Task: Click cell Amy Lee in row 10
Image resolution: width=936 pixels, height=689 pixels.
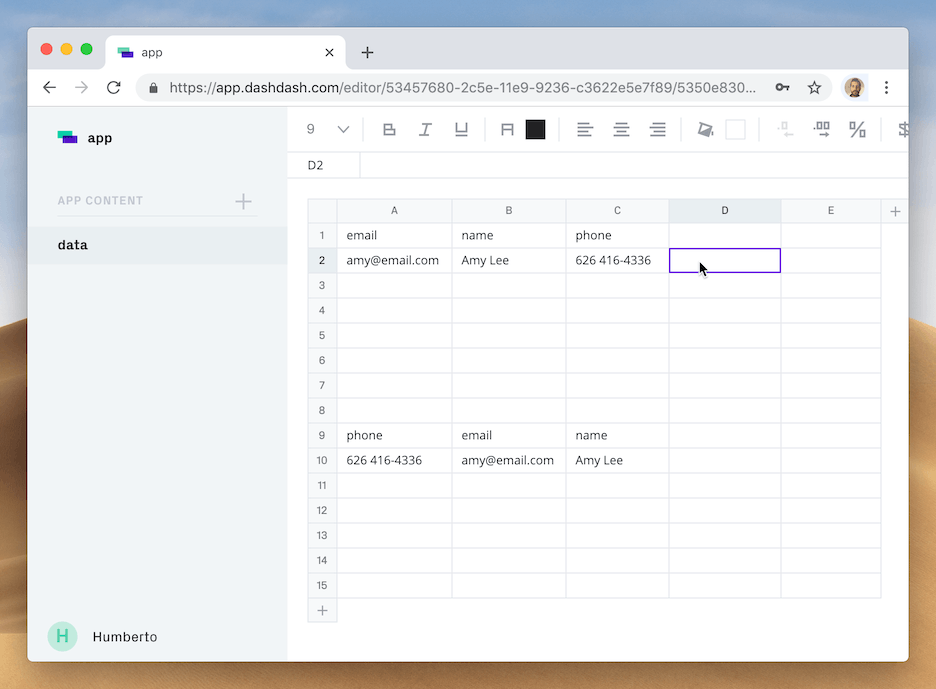Action: point(617,460)
